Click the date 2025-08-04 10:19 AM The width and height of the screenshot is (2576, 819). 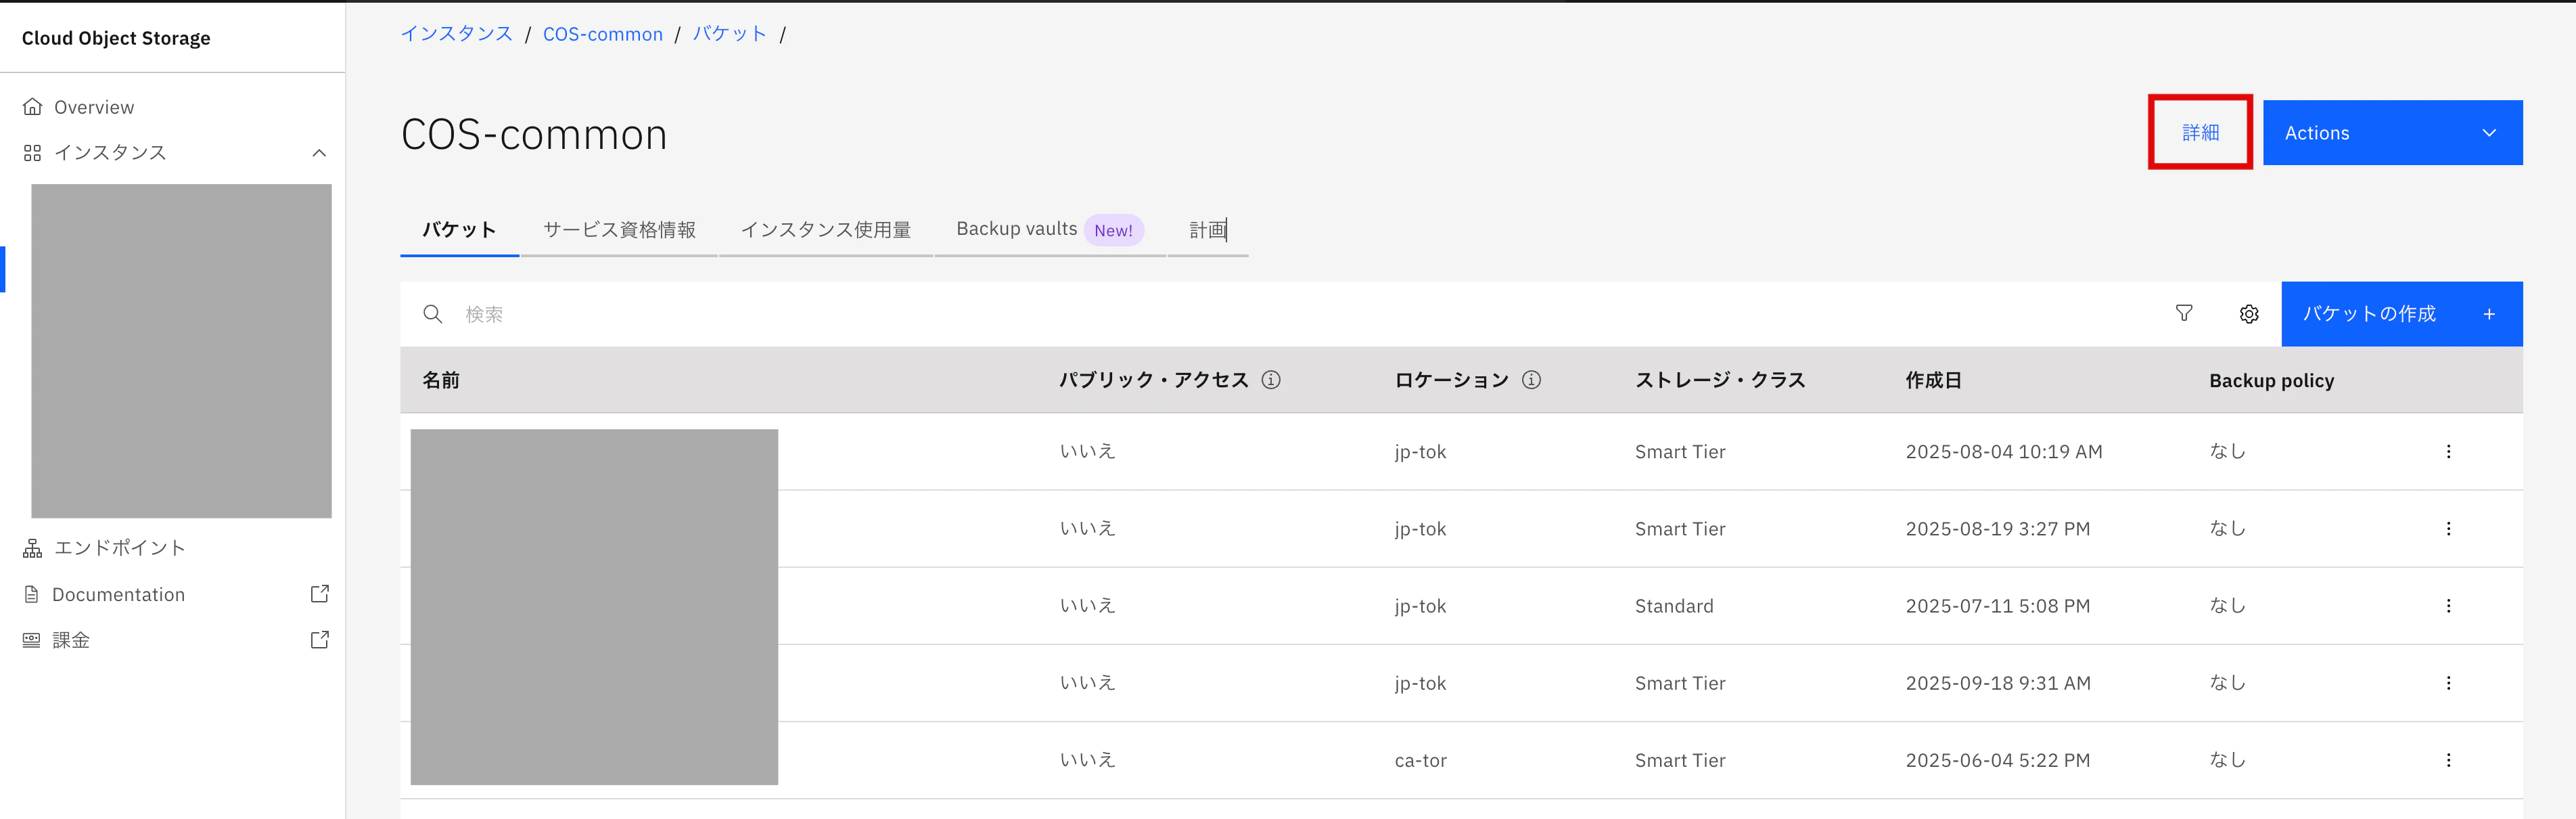(x=2003, y=452)
